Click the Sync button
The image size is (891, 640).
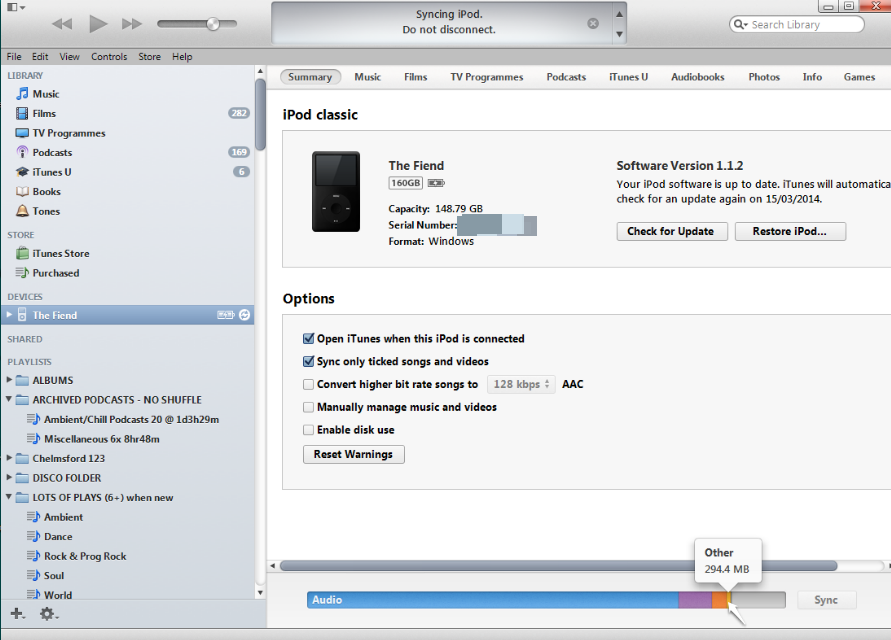[826, 600]
